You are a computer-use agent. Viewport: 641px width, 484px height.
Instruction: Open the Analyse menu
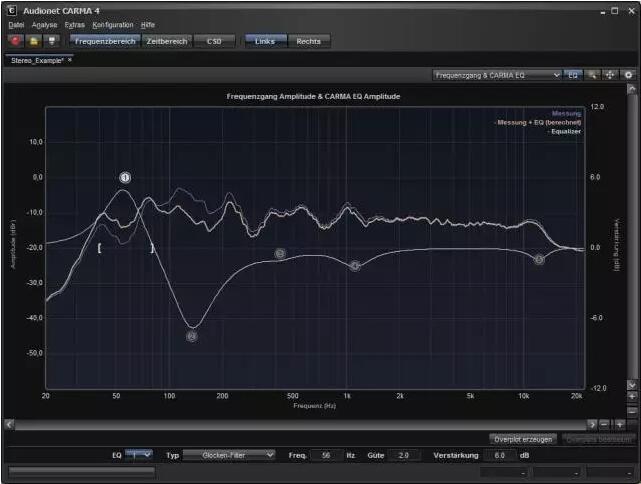click(44, 24)
